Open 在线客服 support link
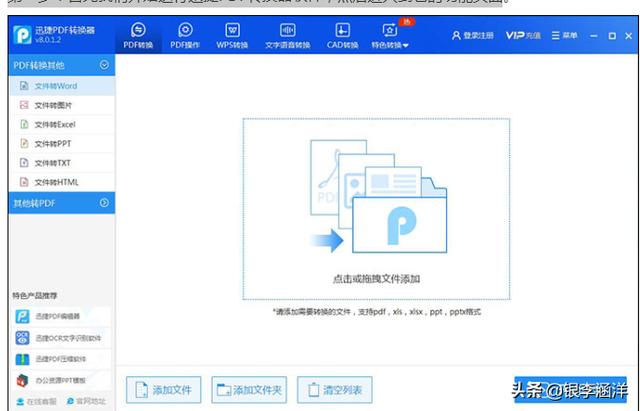The width and height of the screenshot is (640, 411). tap(37, 401)
